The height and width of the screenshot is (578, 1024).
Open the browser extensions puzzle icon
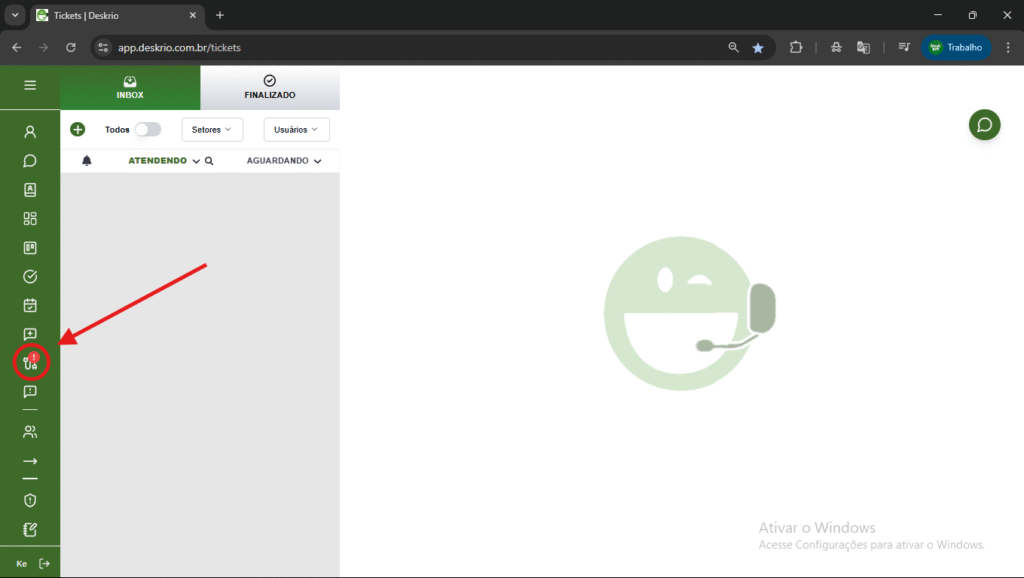pyautogui.click(x=795, y=47)
